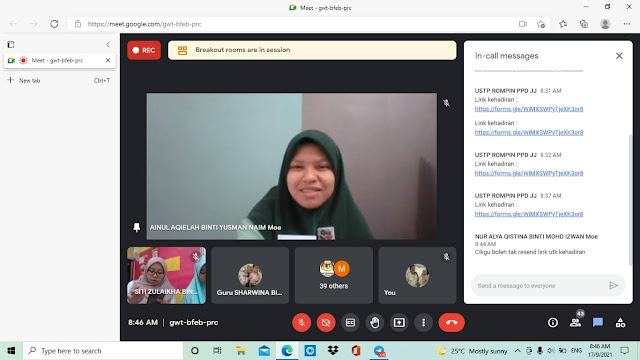640x360 pixels.
Task: Open the Office app on taskbar
Action: point(356,351)
